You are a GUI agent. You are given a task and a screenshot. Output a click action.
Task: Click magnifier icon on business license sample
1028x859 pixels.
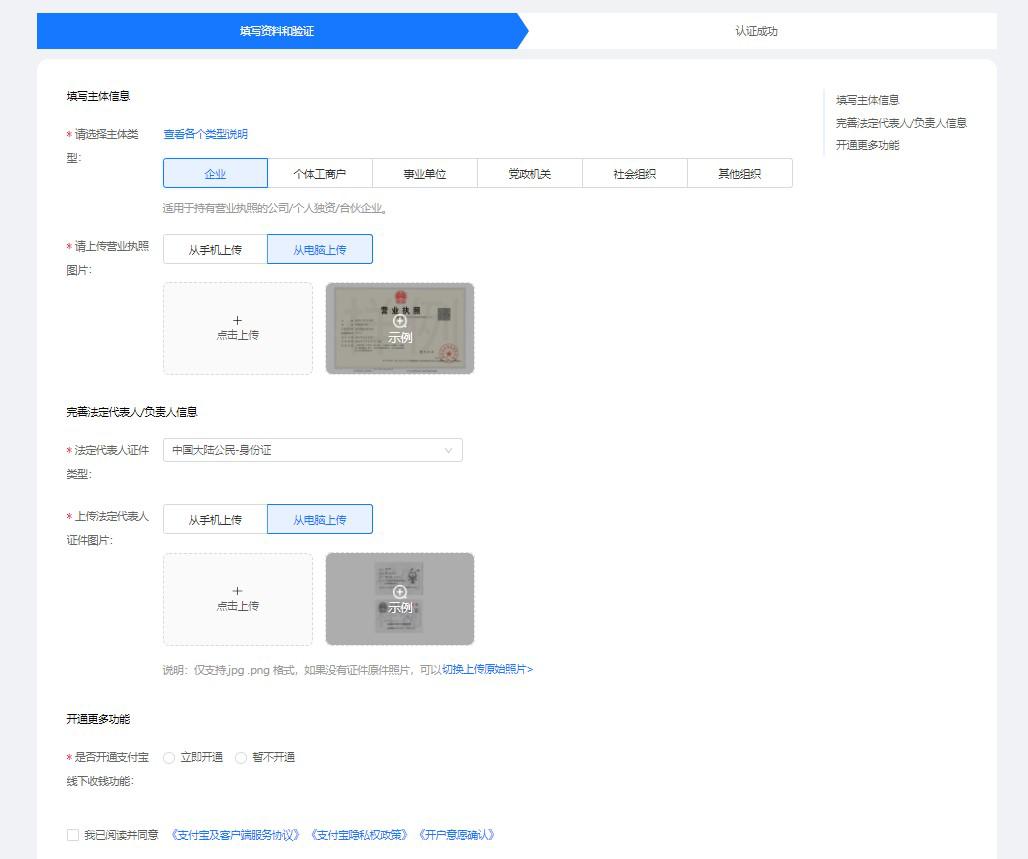tap(400, 321)
